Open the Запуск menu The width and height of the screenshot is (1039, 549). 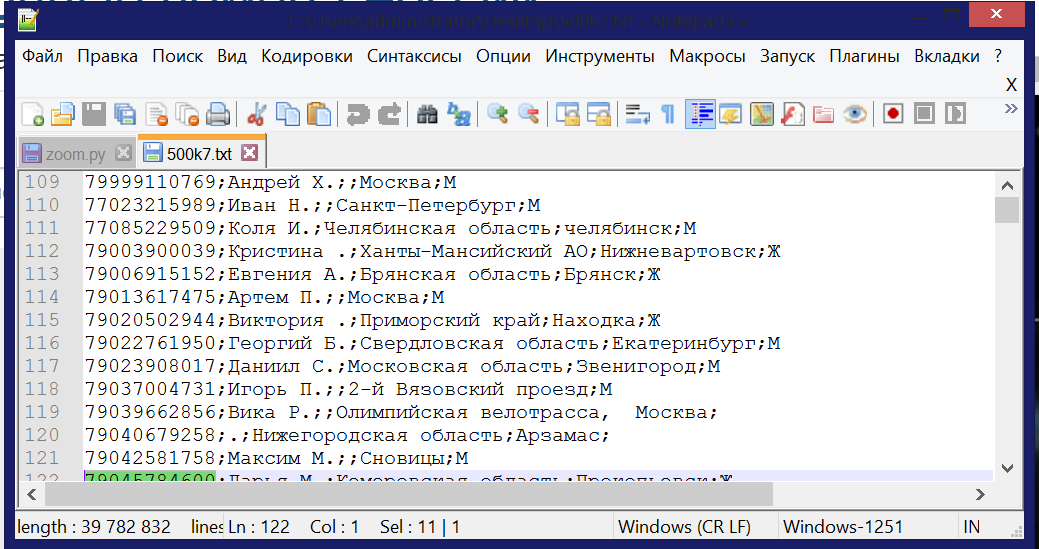click(x=787, y=56)
